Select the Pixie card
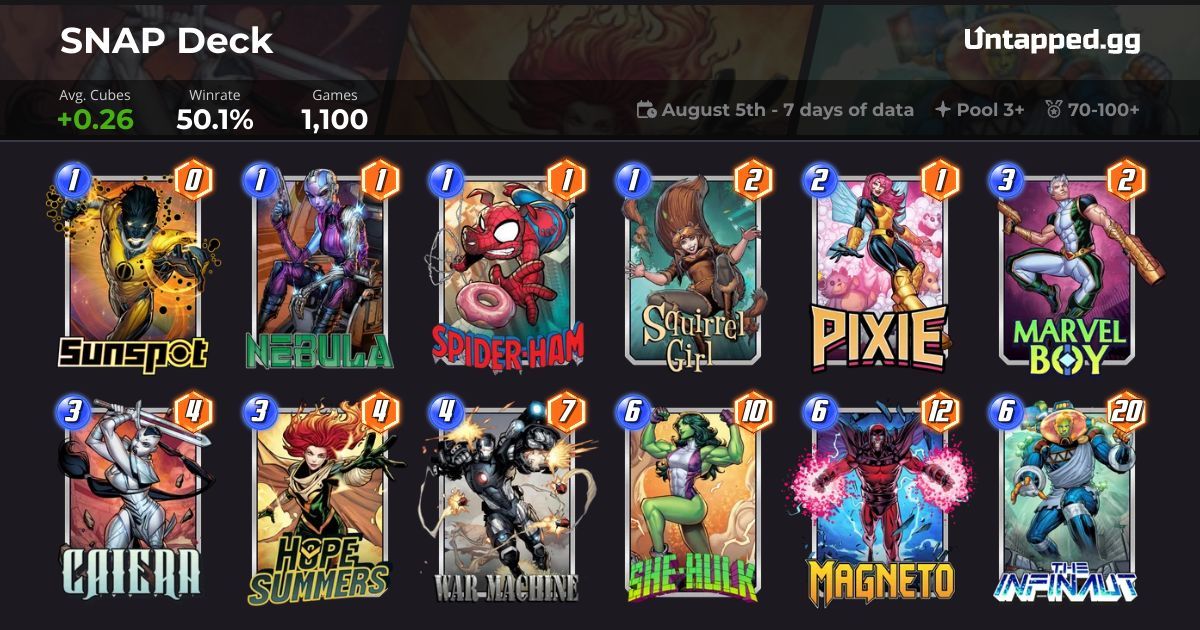 point(881,268)
